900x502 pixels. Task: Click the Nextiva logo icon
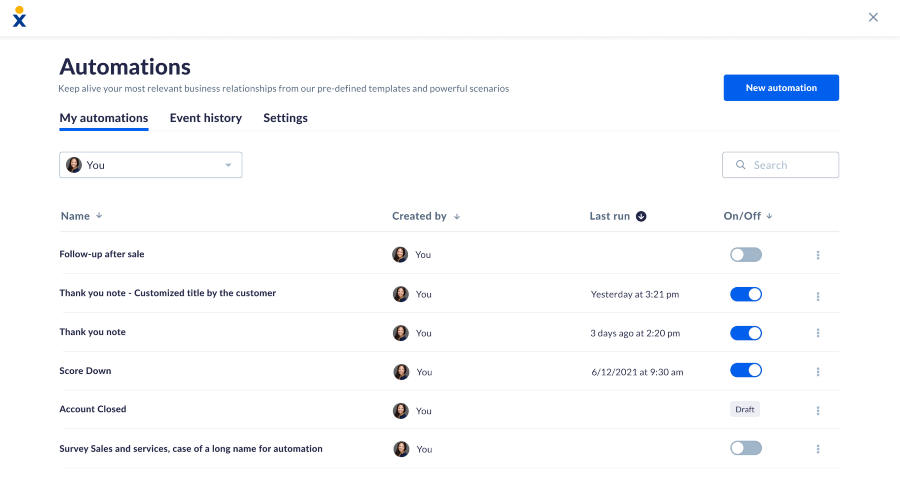point(20,17)
